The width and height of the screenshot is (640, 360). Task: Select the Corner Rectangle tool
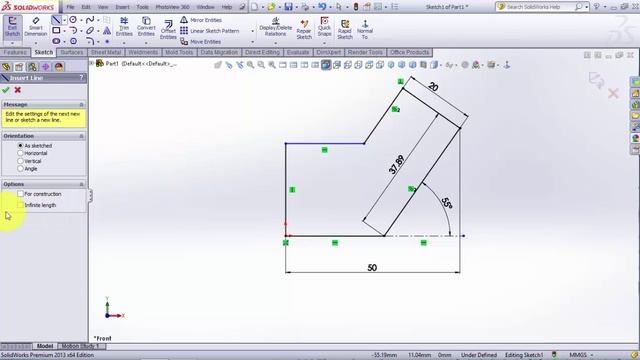click(56, 30)
